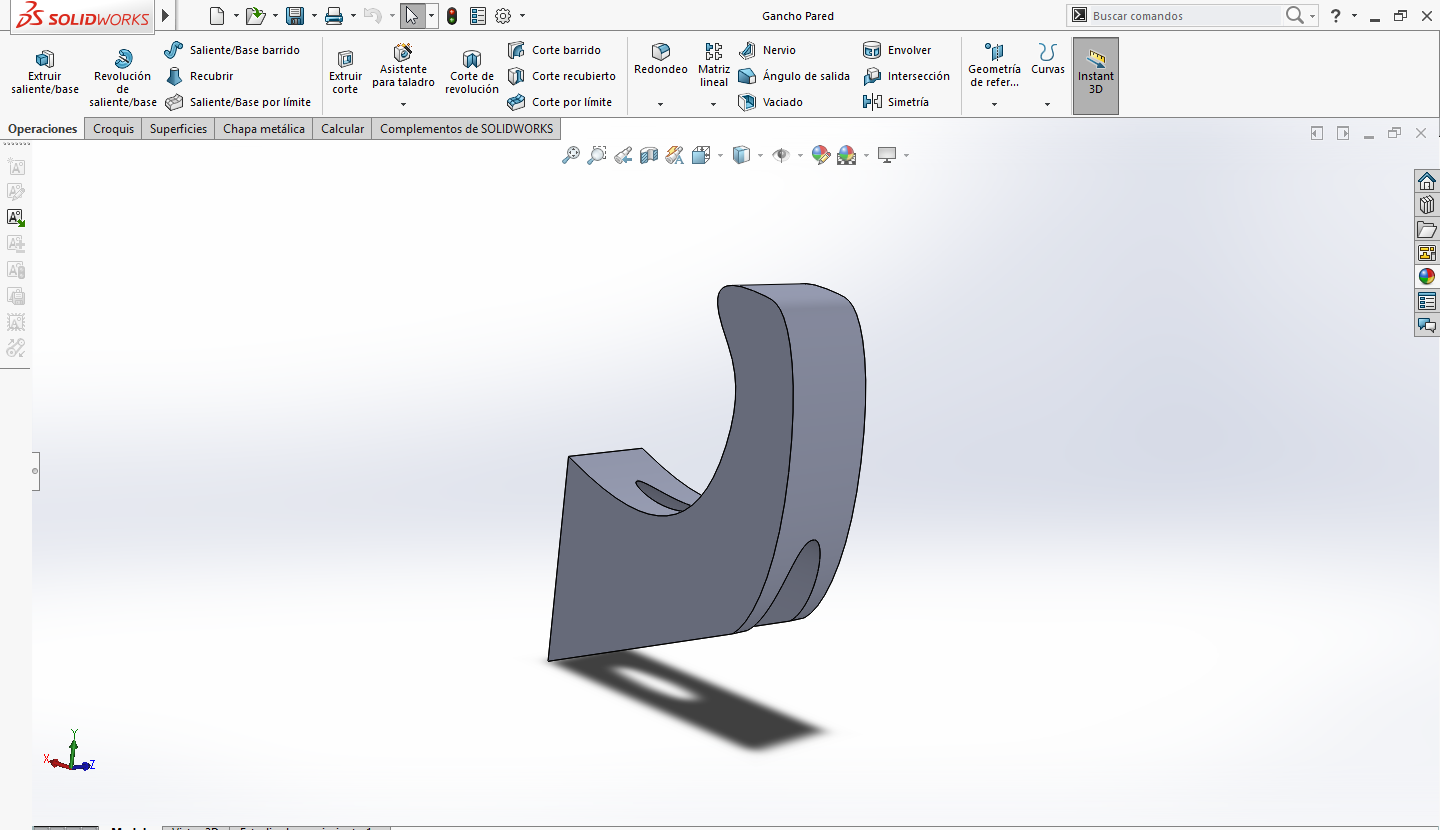The image size is (1440, 830).
Task: Click Ángulo de salida
Action: pos(794,76)
